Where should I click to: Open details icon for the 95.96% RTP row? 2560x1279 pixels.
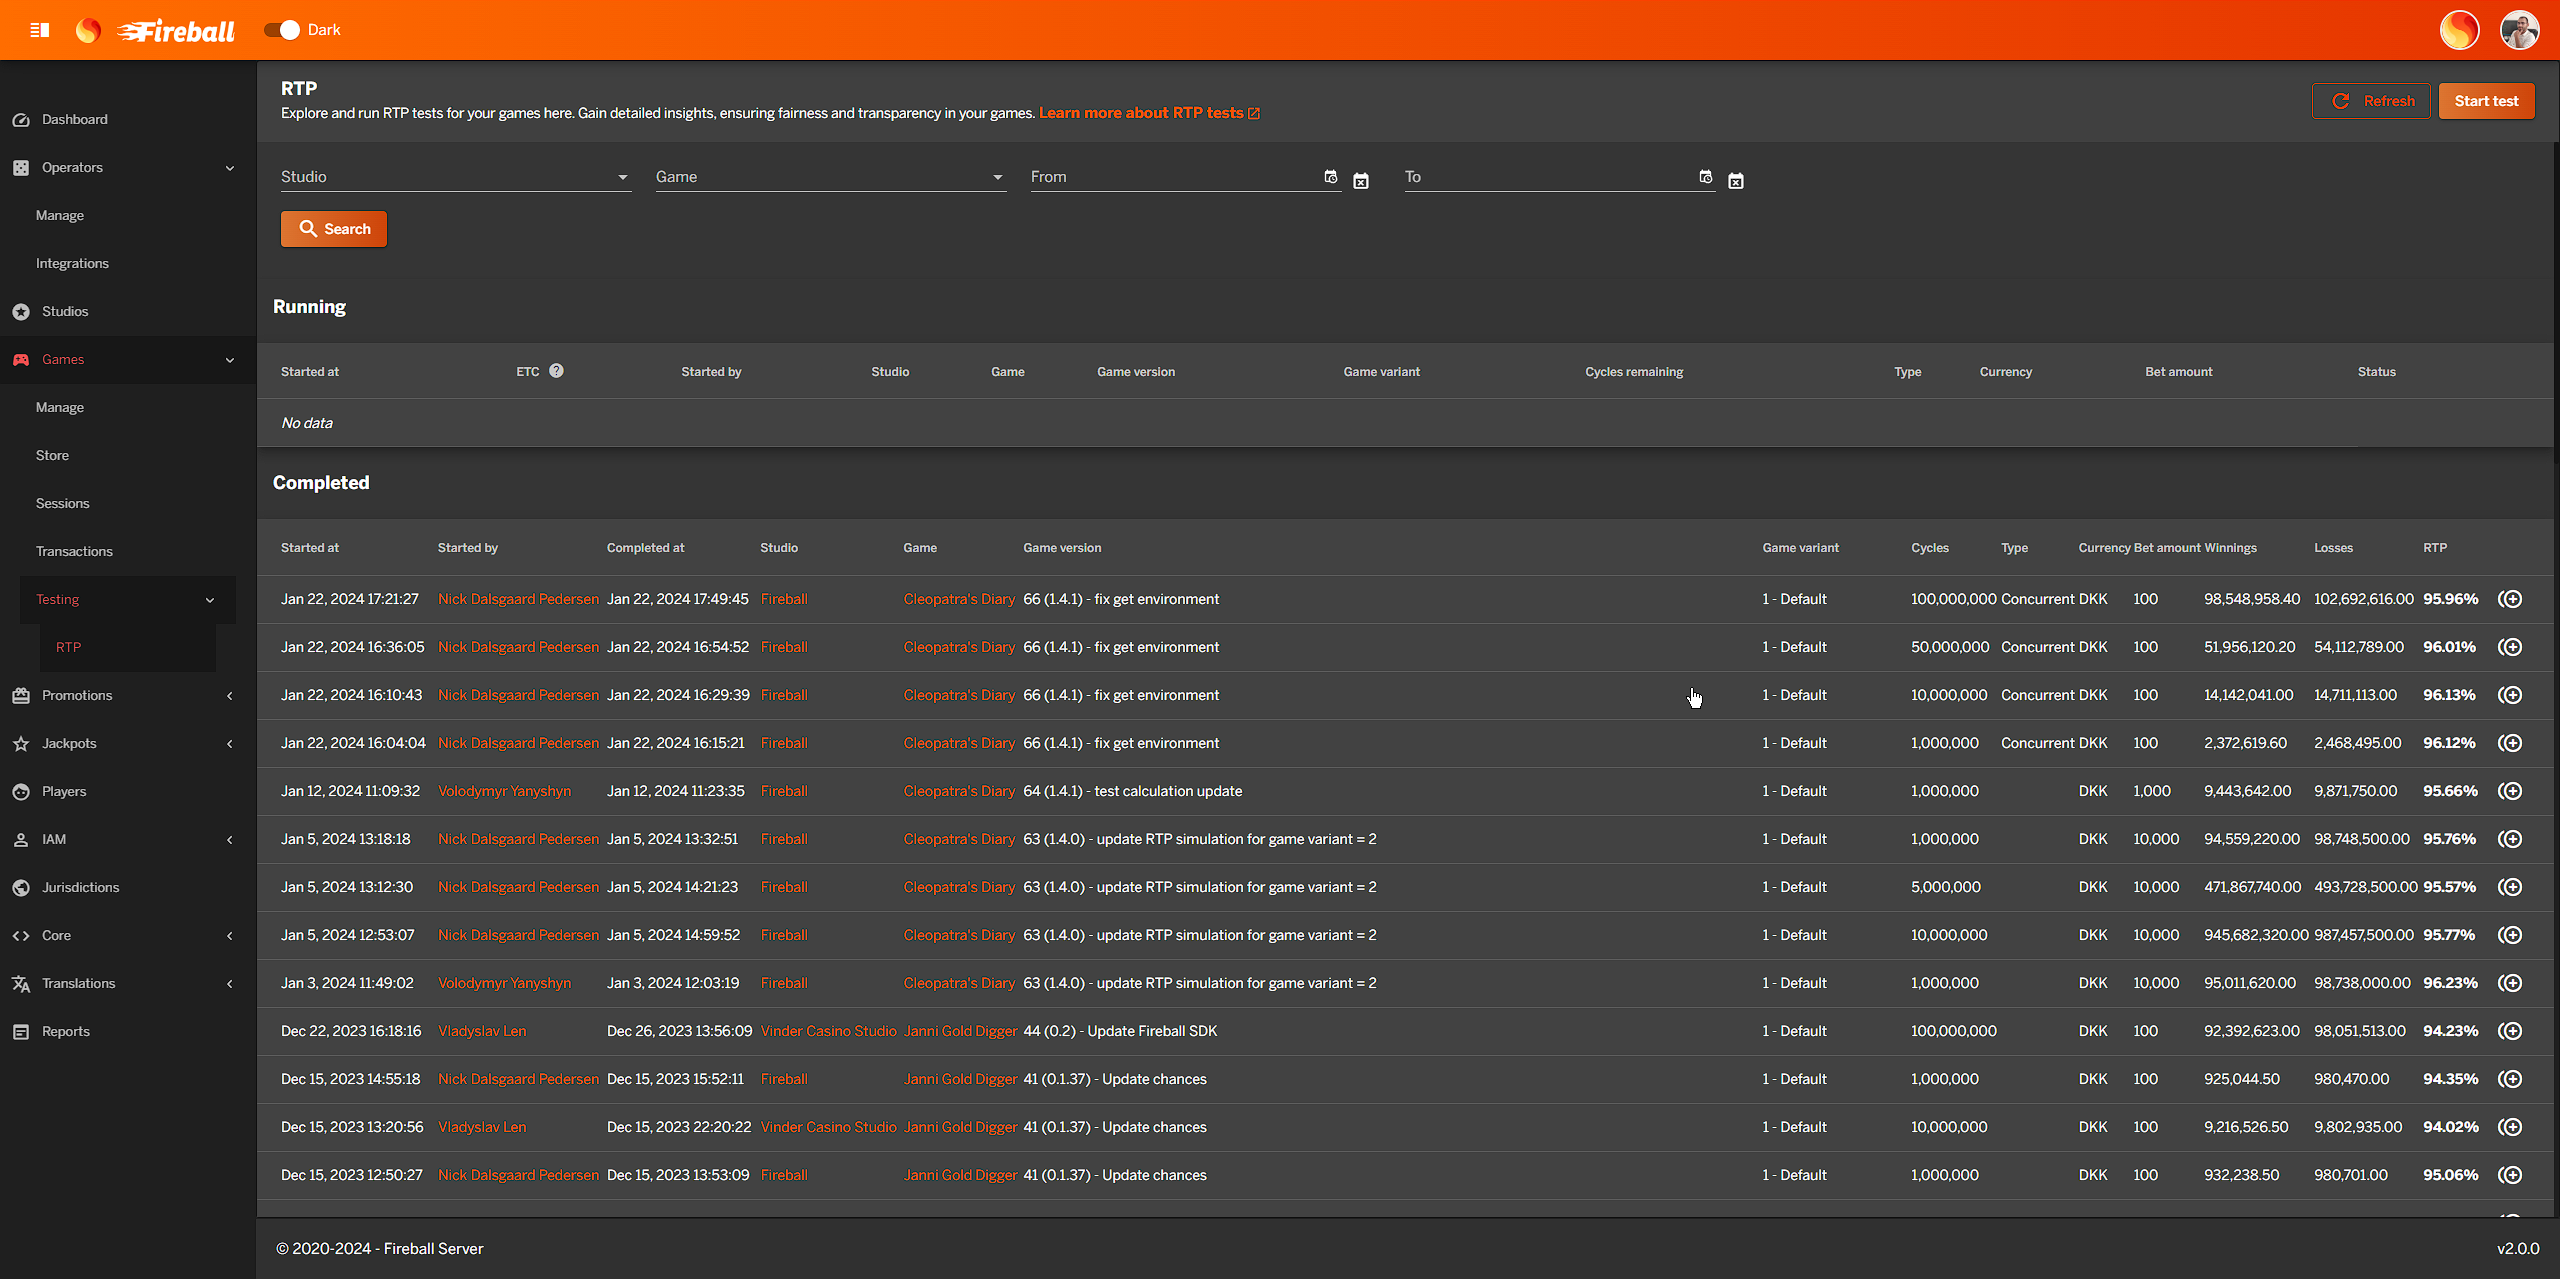click(x=2510, y=599)
